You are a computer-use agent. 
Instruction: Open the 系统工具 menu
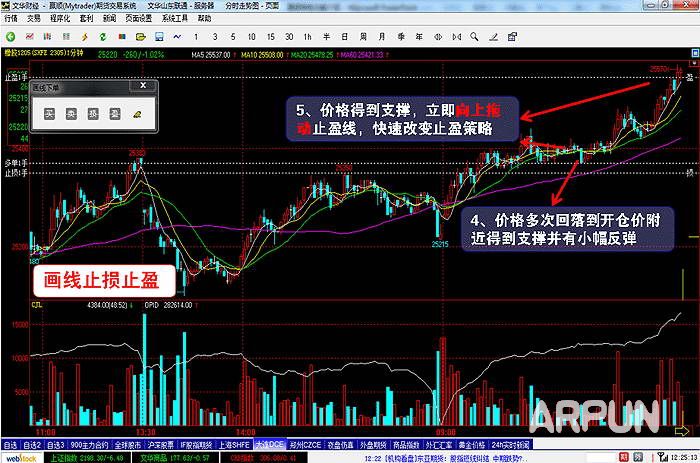click(175, 18)
